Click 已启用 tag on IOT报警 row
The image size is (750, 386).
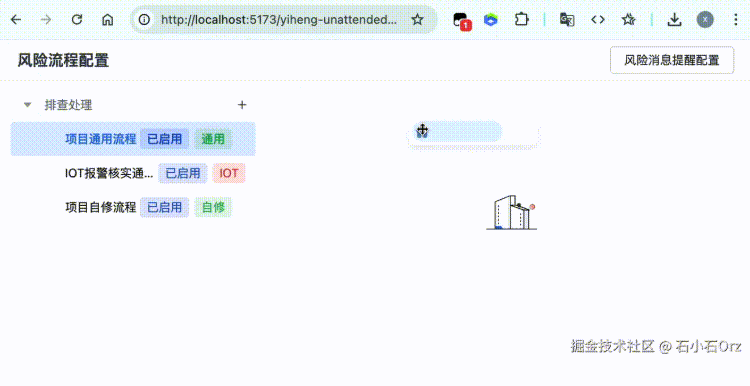click(x=183, y=173)
